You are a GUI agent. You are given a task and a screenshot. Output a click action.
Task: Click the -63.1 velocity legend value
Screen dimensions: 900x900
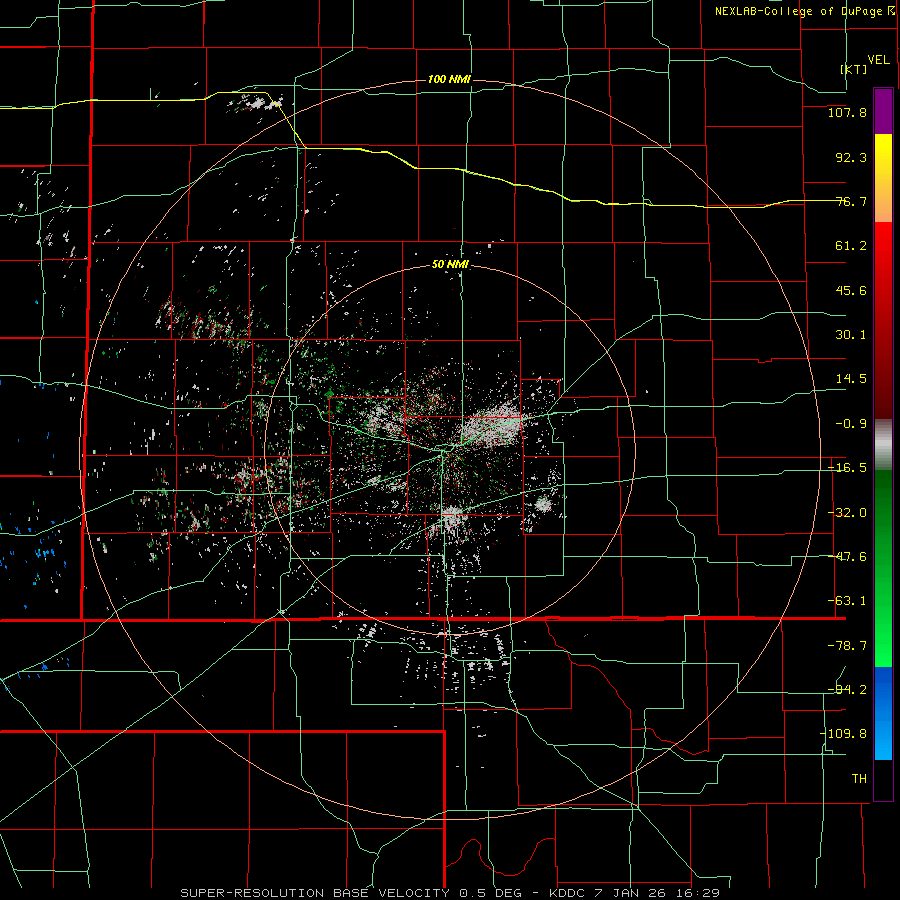847,601
